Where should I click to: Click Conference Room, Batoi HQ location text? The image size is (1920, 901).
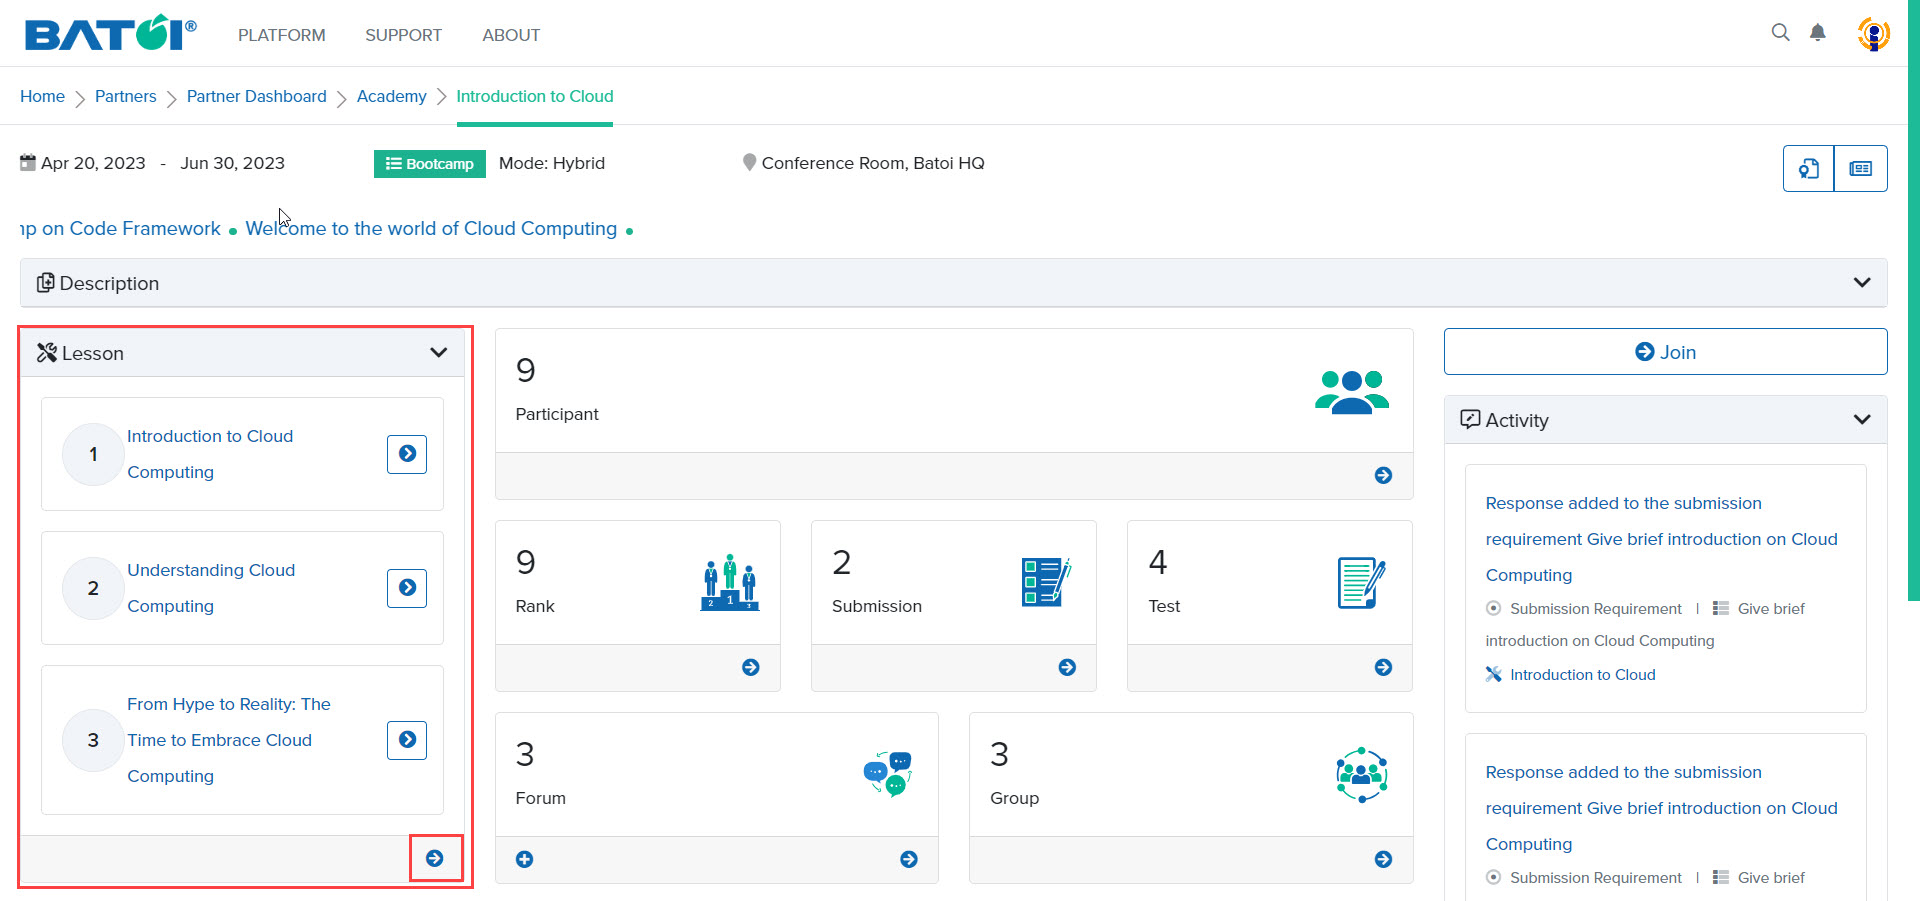point(873,163)
